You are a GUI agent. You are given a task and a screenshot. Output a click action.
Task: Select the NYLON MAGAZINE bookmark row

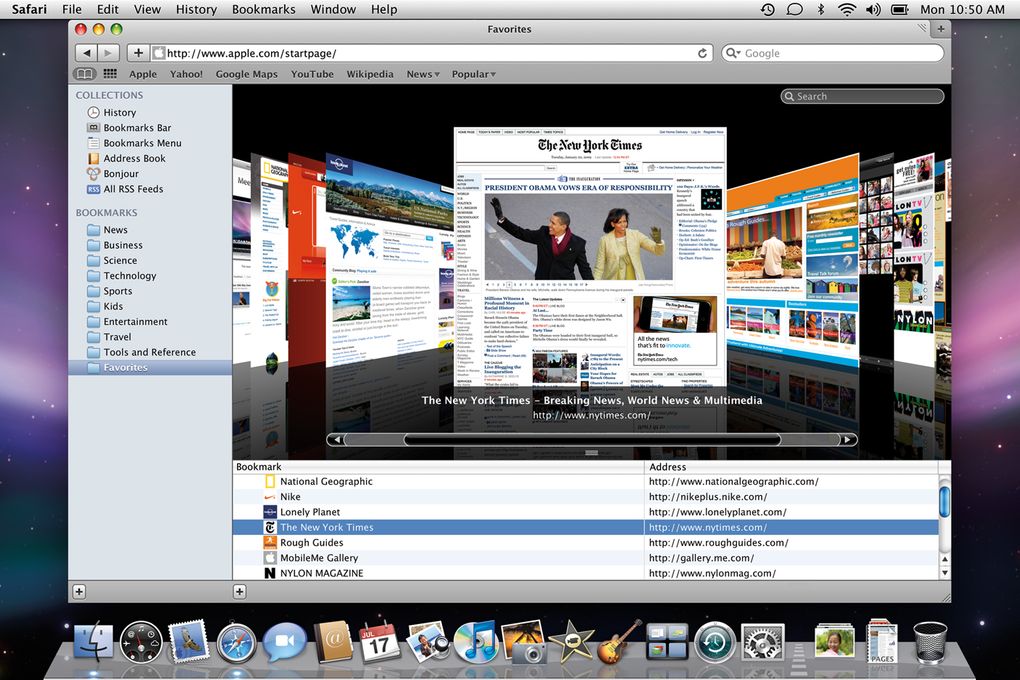[x=585, y=573]
